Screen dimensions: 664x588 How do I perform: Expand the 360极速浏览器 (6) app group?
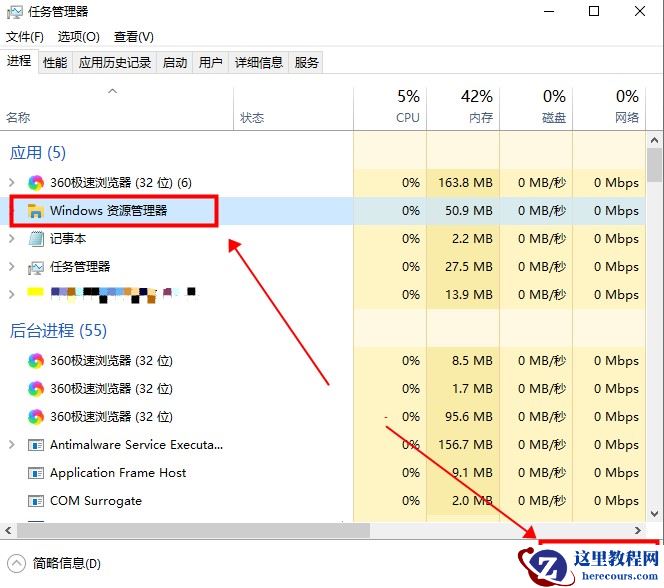point(12,182)
